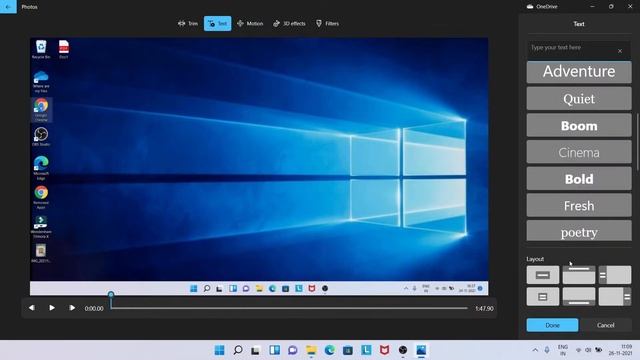Open Task View from the taskbar
Screen dimensions: 640x360
[x=256, y=350]
